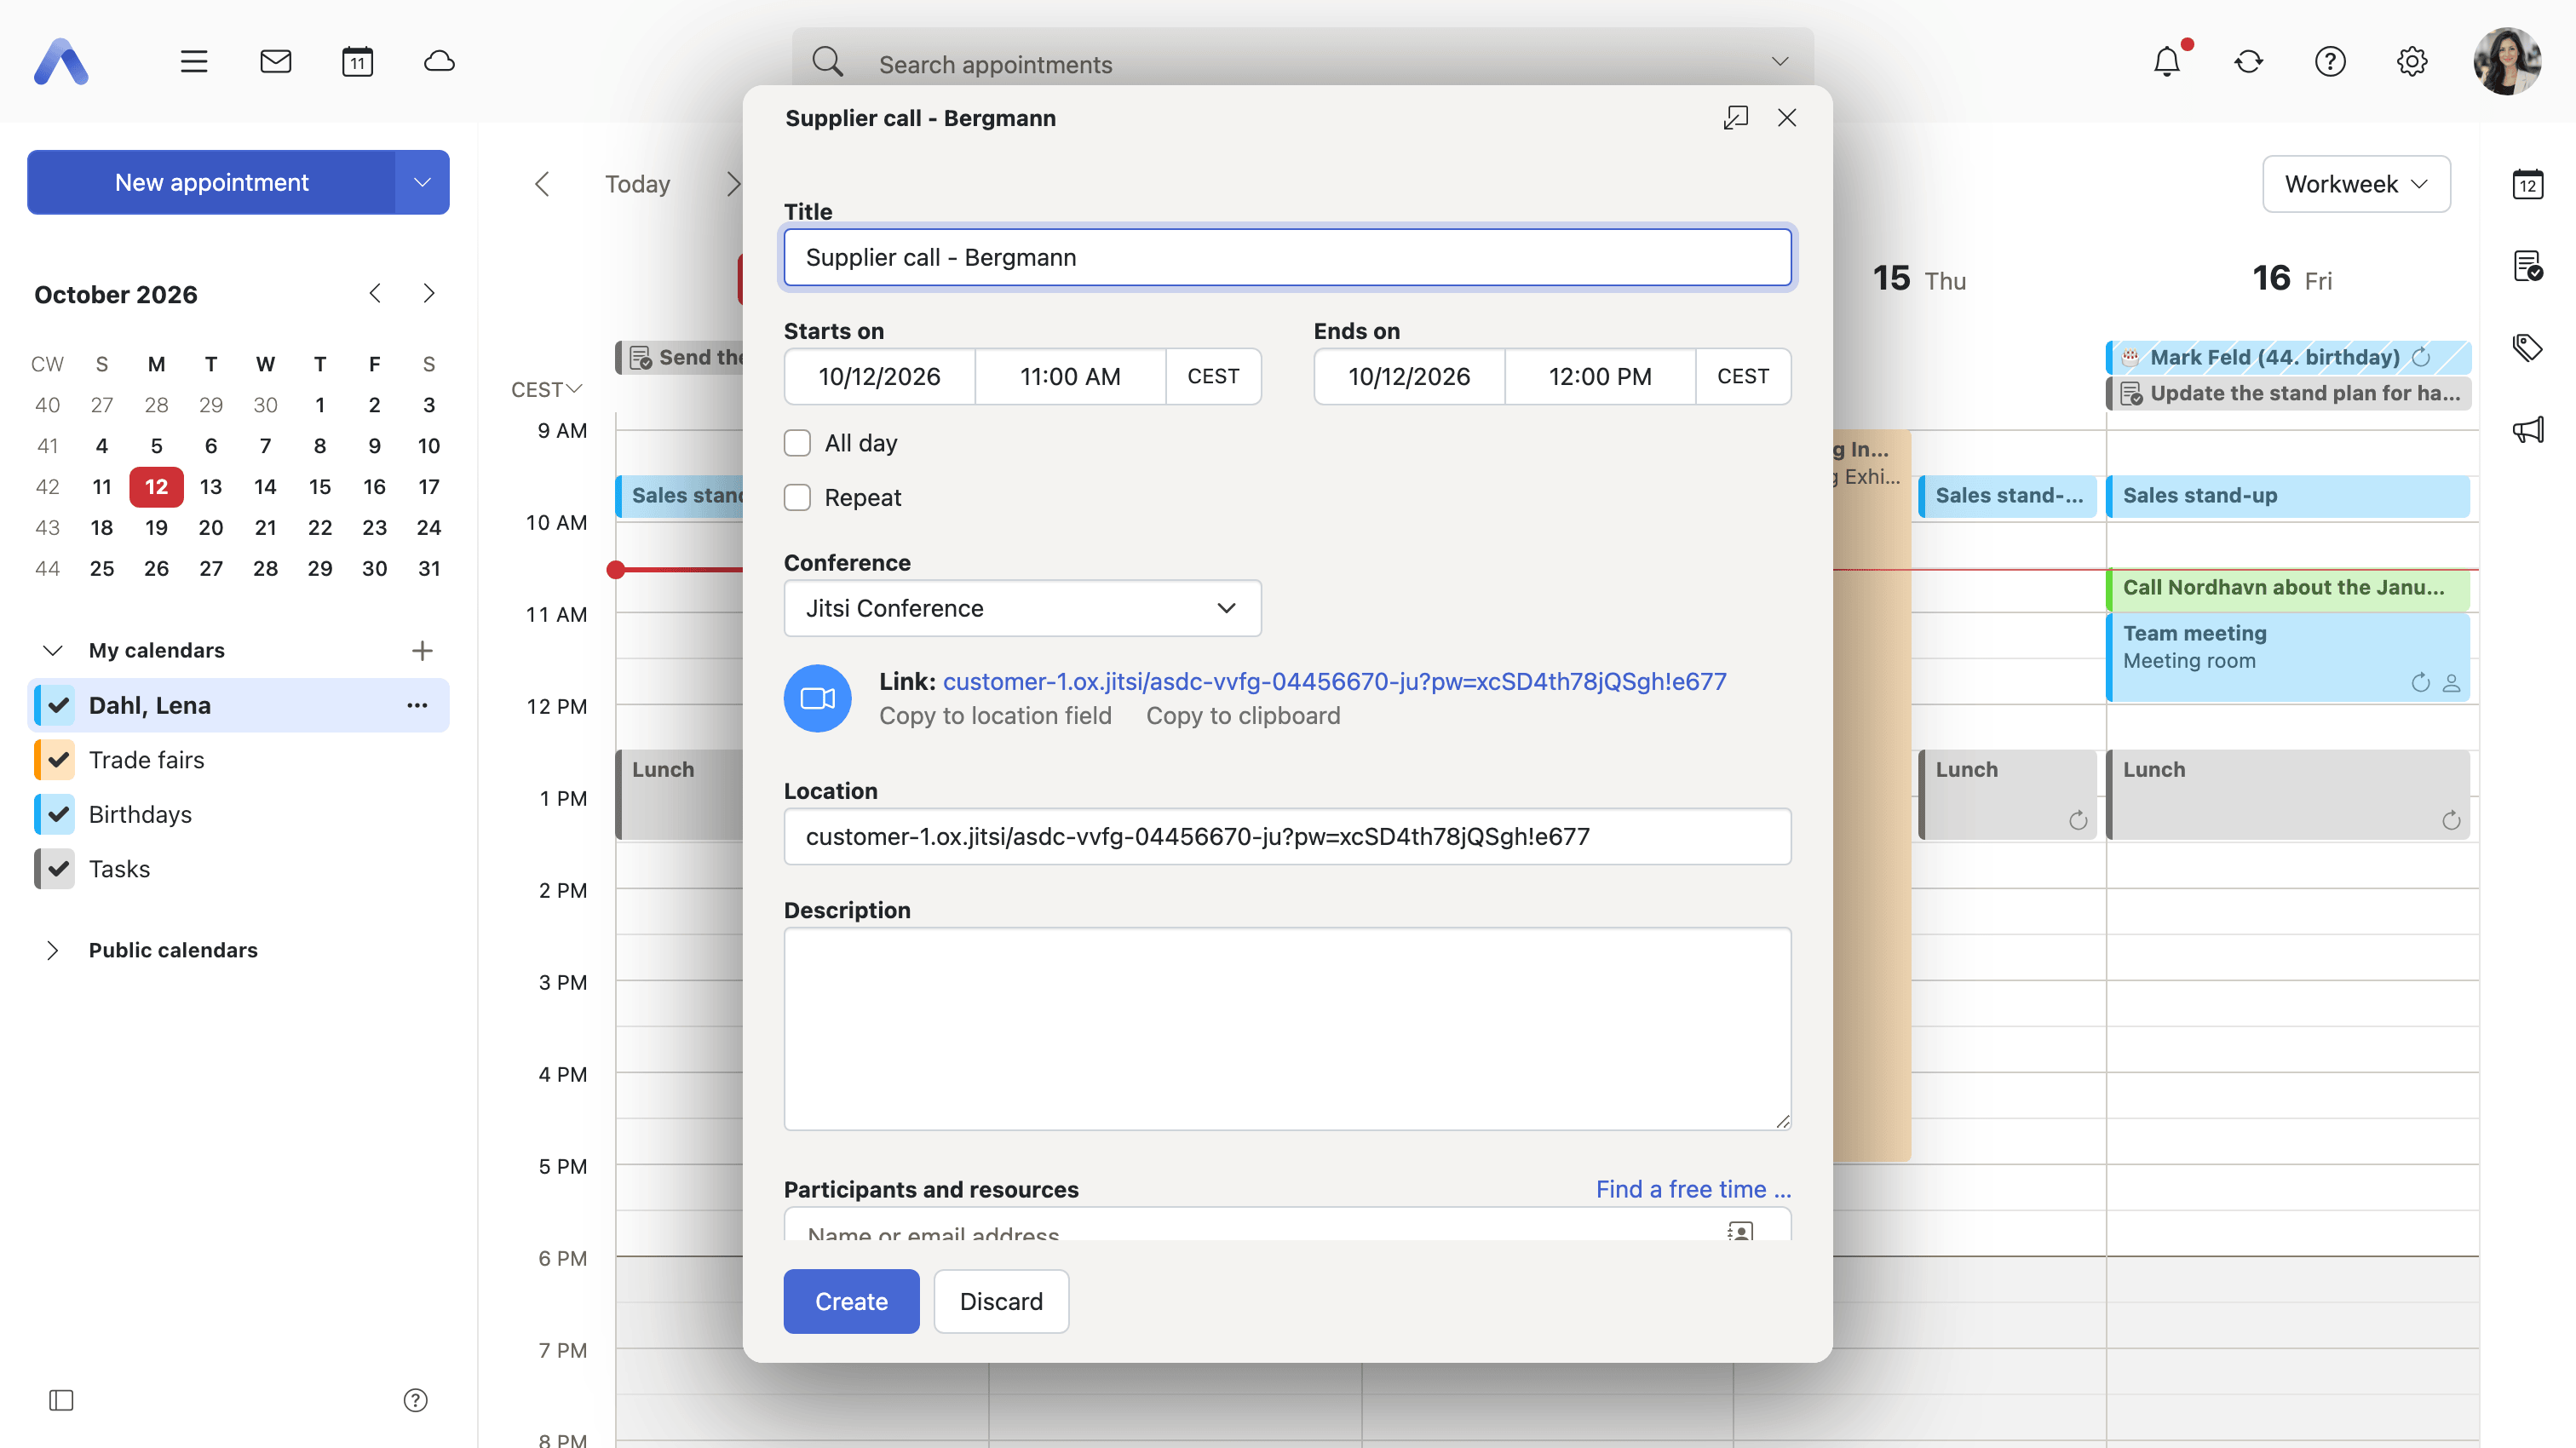
Task: Open the announcements megaphone icon
Action: point(2528,430)
